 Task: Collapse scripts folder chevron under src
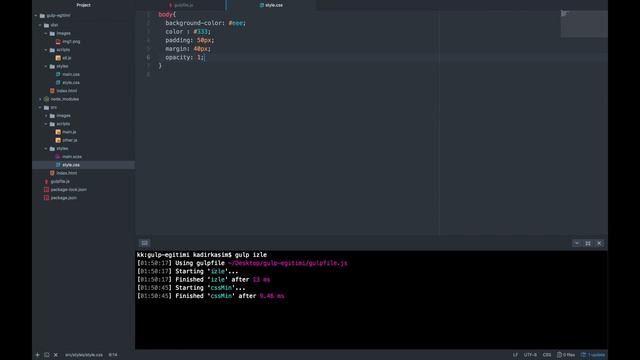click(46, 124)
